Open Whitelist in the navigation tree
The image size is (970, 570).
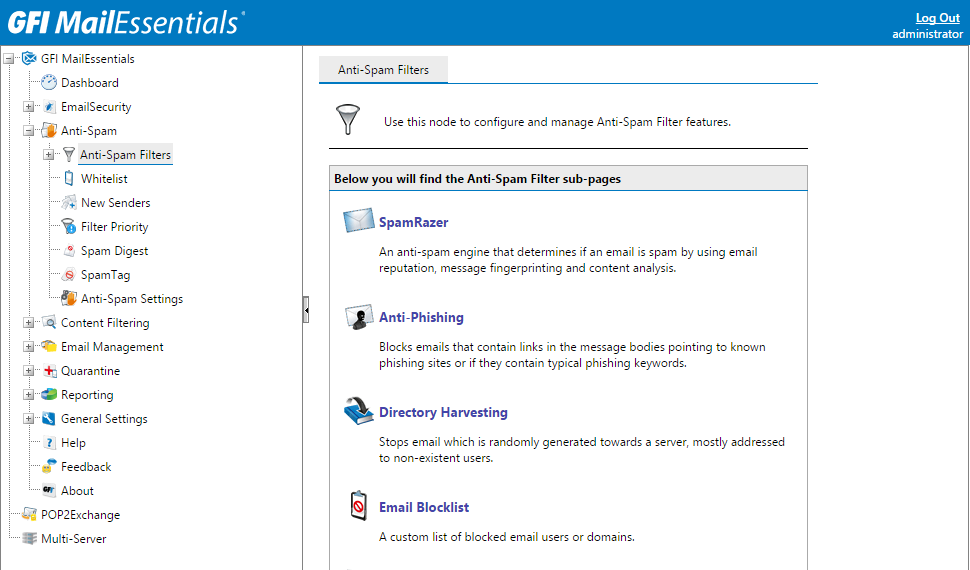[104, 179]
